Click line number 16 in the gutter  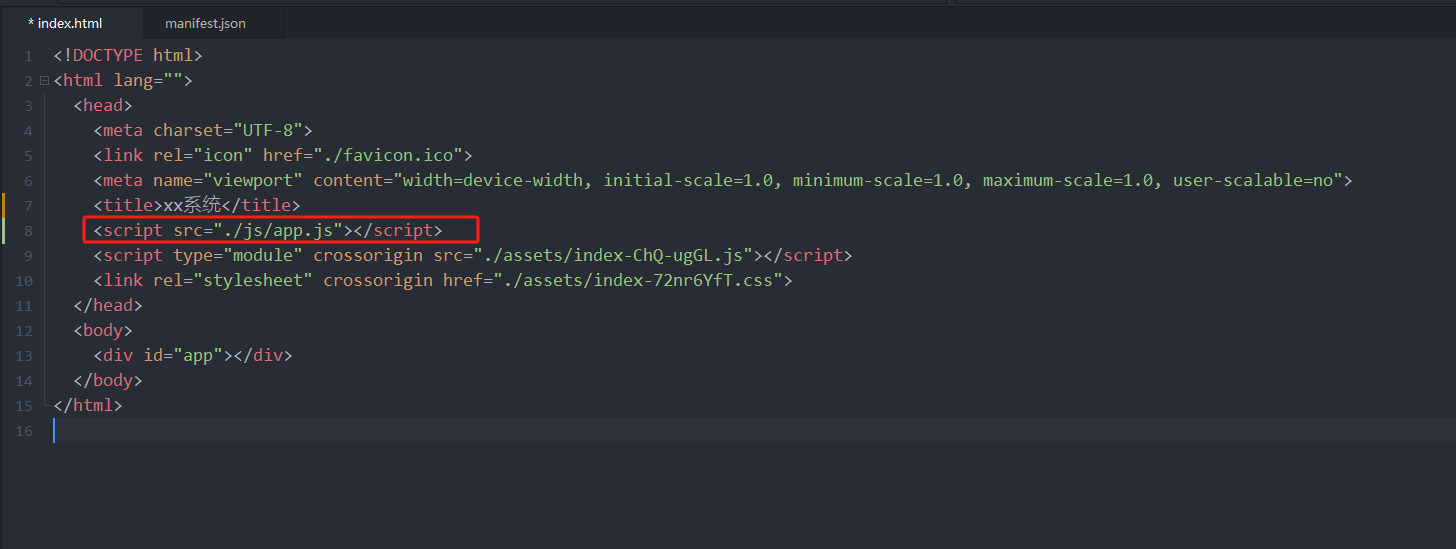[25, 431]
